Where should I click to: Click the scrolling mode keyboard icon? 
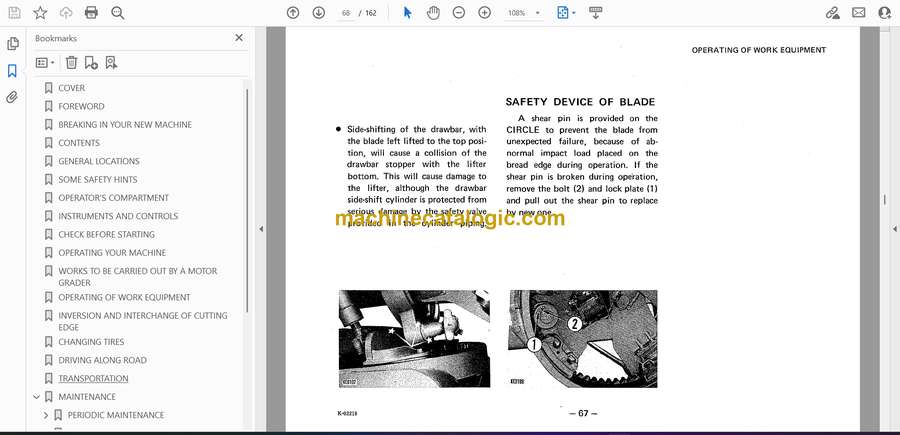595,13
